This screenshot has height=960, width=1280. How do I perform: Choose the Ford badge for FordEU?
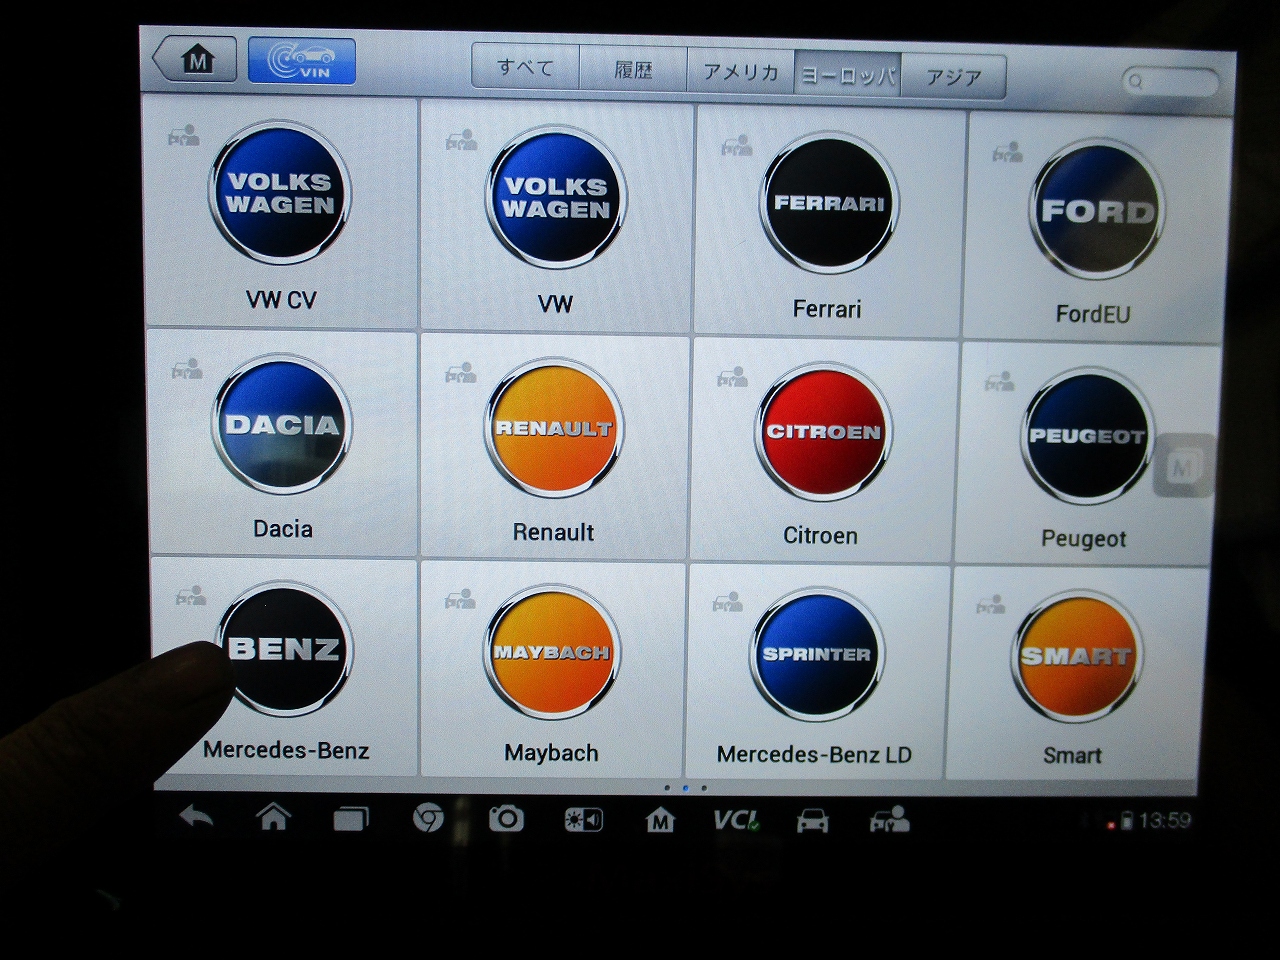click(1097, 210)
